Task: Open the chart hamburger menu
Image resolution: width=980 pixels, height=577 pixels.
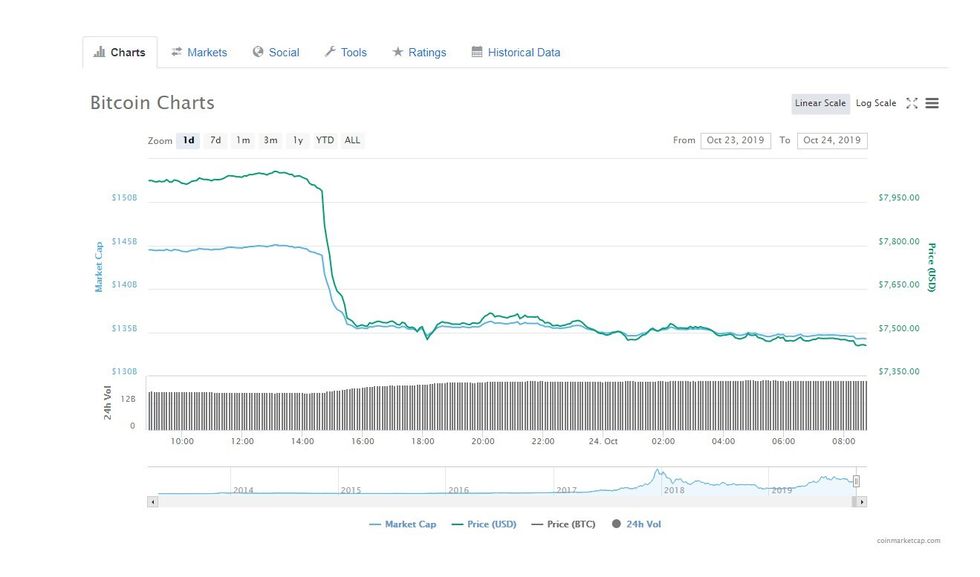Action: click(x=932, y=103)
